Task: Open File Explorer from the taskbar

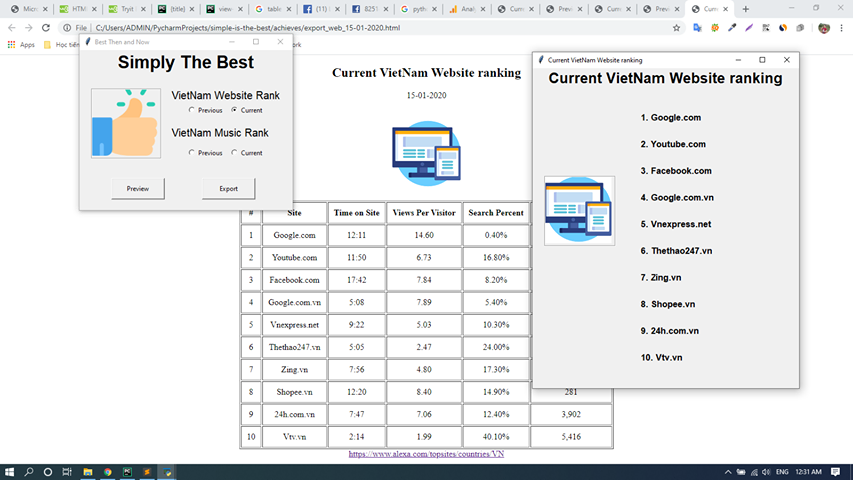Action: point(88,472)
